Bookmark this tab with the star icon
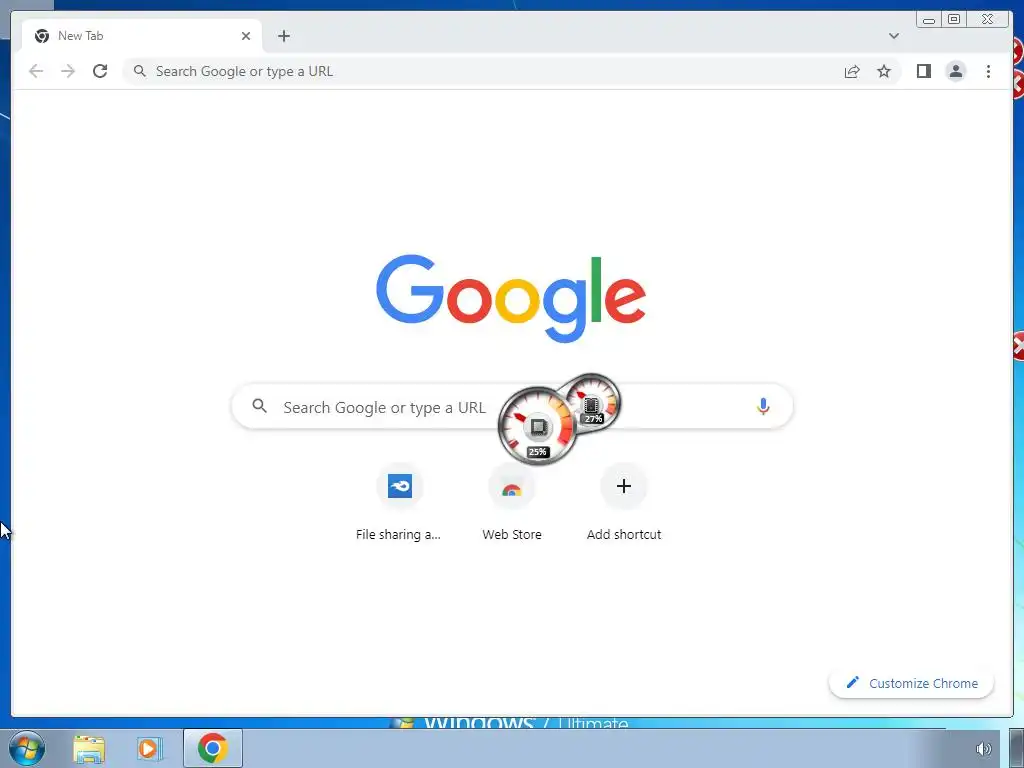 point(884,71)
